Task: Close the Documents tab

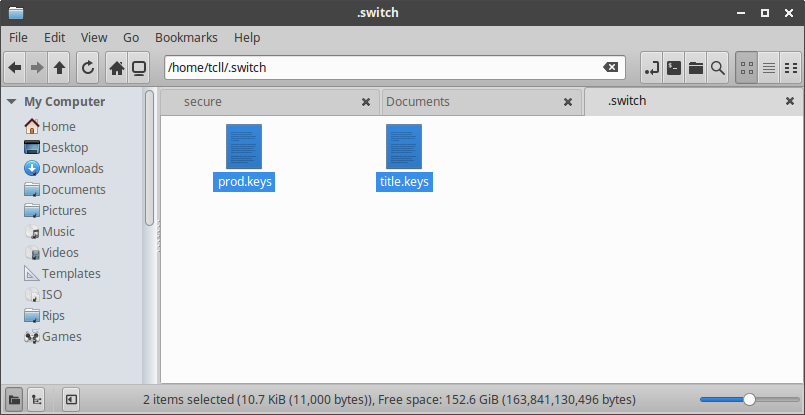Action: point(568,102)
